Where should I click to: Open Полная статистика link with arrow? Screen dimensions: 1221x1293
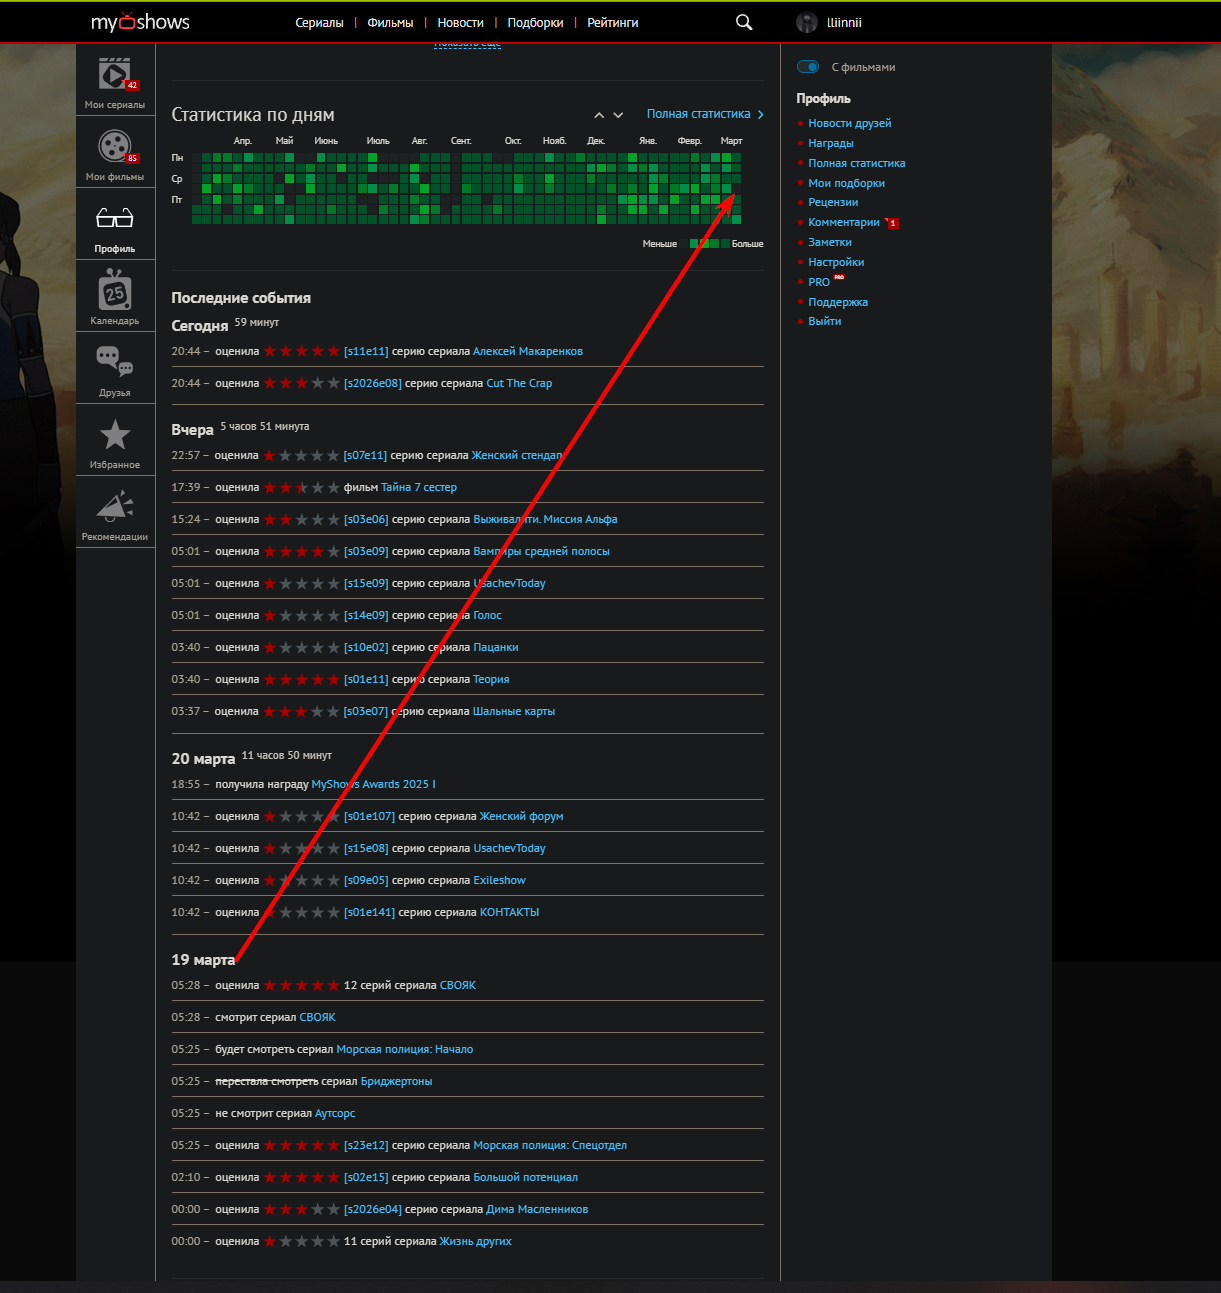705,114
